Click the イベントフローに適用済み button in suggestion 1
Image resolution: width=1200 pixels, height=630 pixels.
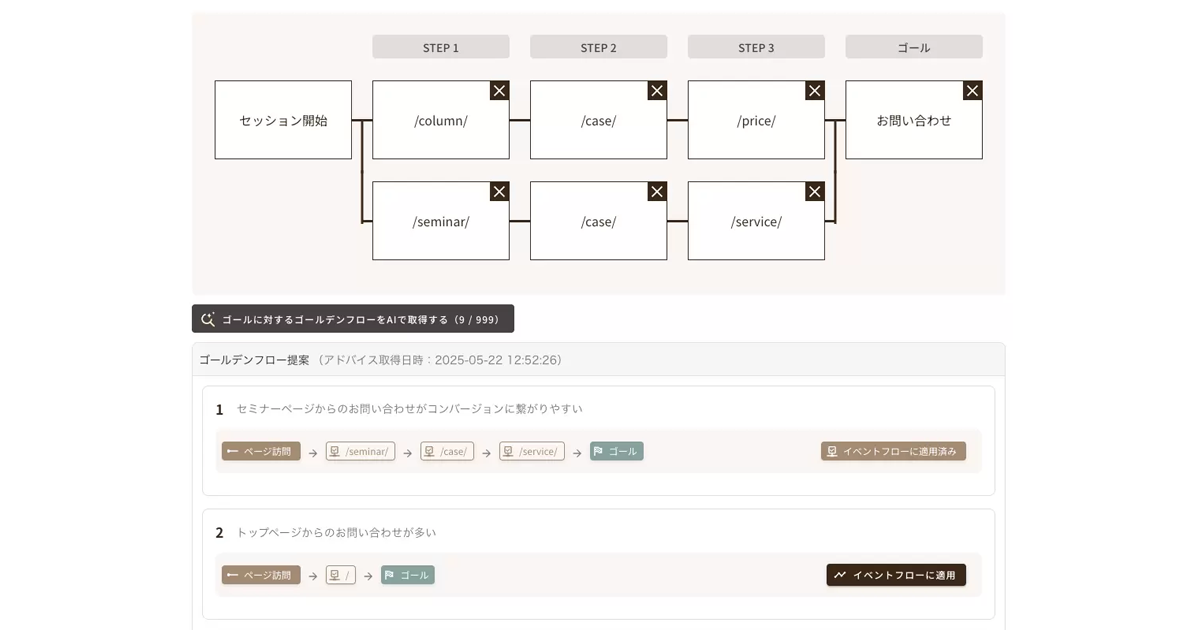(893, 451)
